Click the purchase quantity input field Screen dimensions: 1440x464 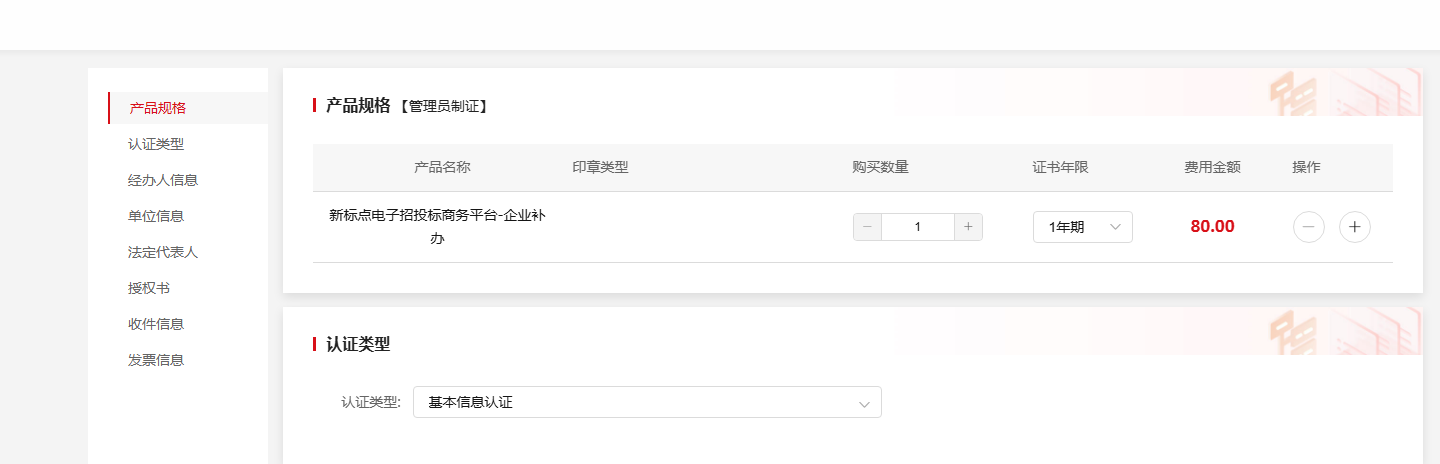point(917,227)
